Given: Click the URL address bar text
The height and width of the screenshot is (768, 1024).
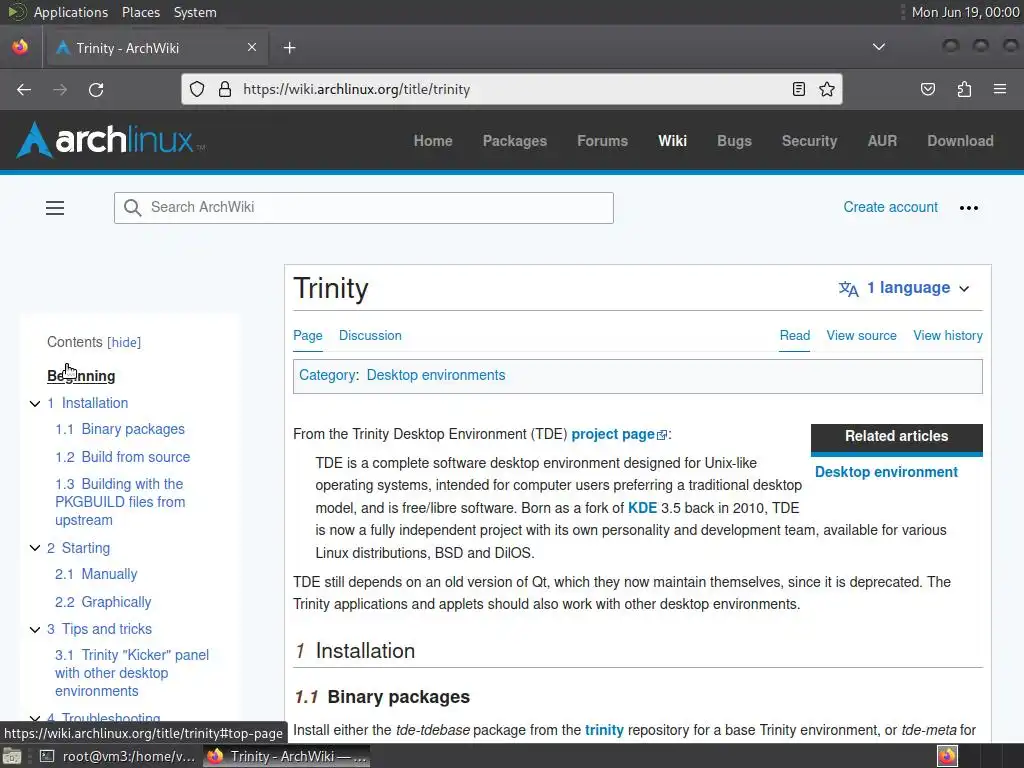Looking at the screenshot, I should click(x=357, y=89).
